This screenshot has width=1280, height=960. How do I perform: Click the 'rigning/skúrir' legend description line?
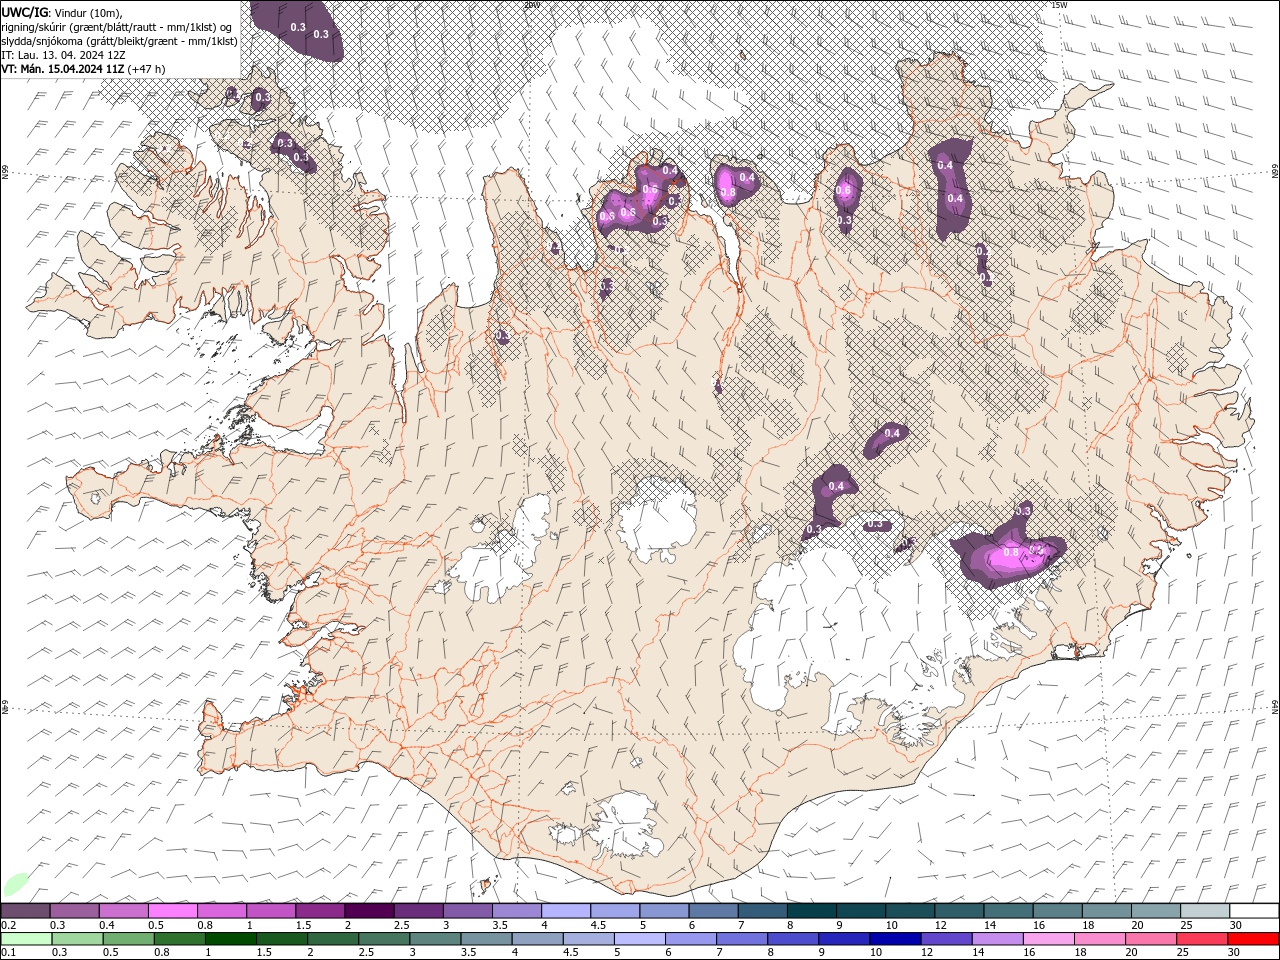117,27
